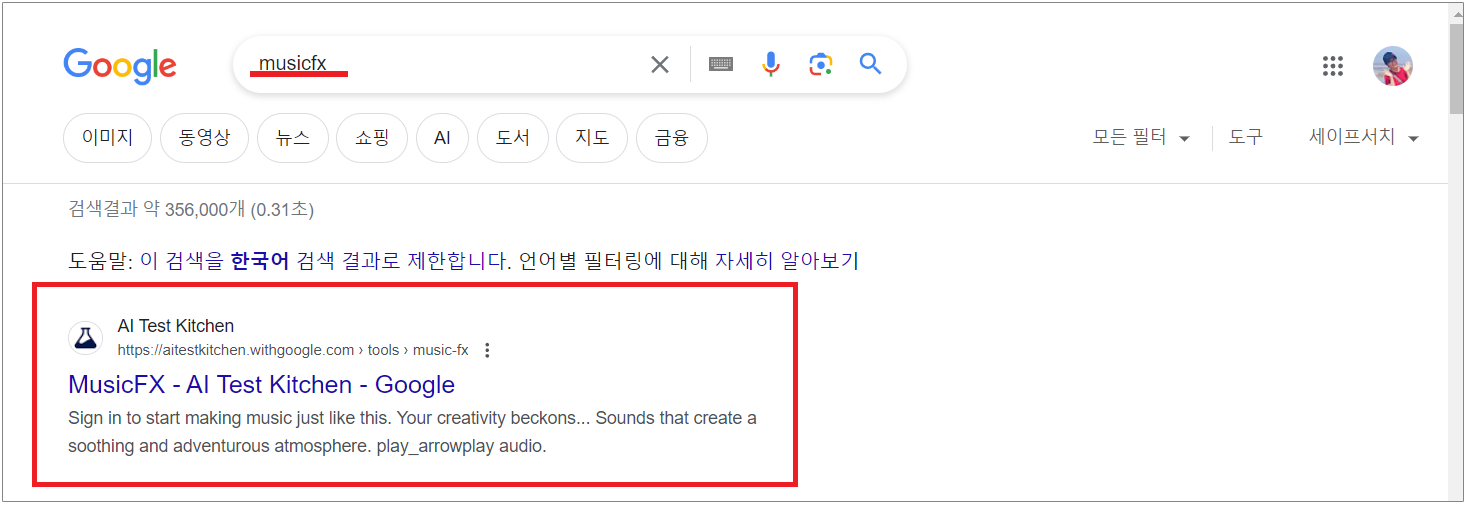Image resolution: width=1473 pixels, height=510 pixels.
Task: Open the Google apps grid
Action: (x=1332, y=66)
